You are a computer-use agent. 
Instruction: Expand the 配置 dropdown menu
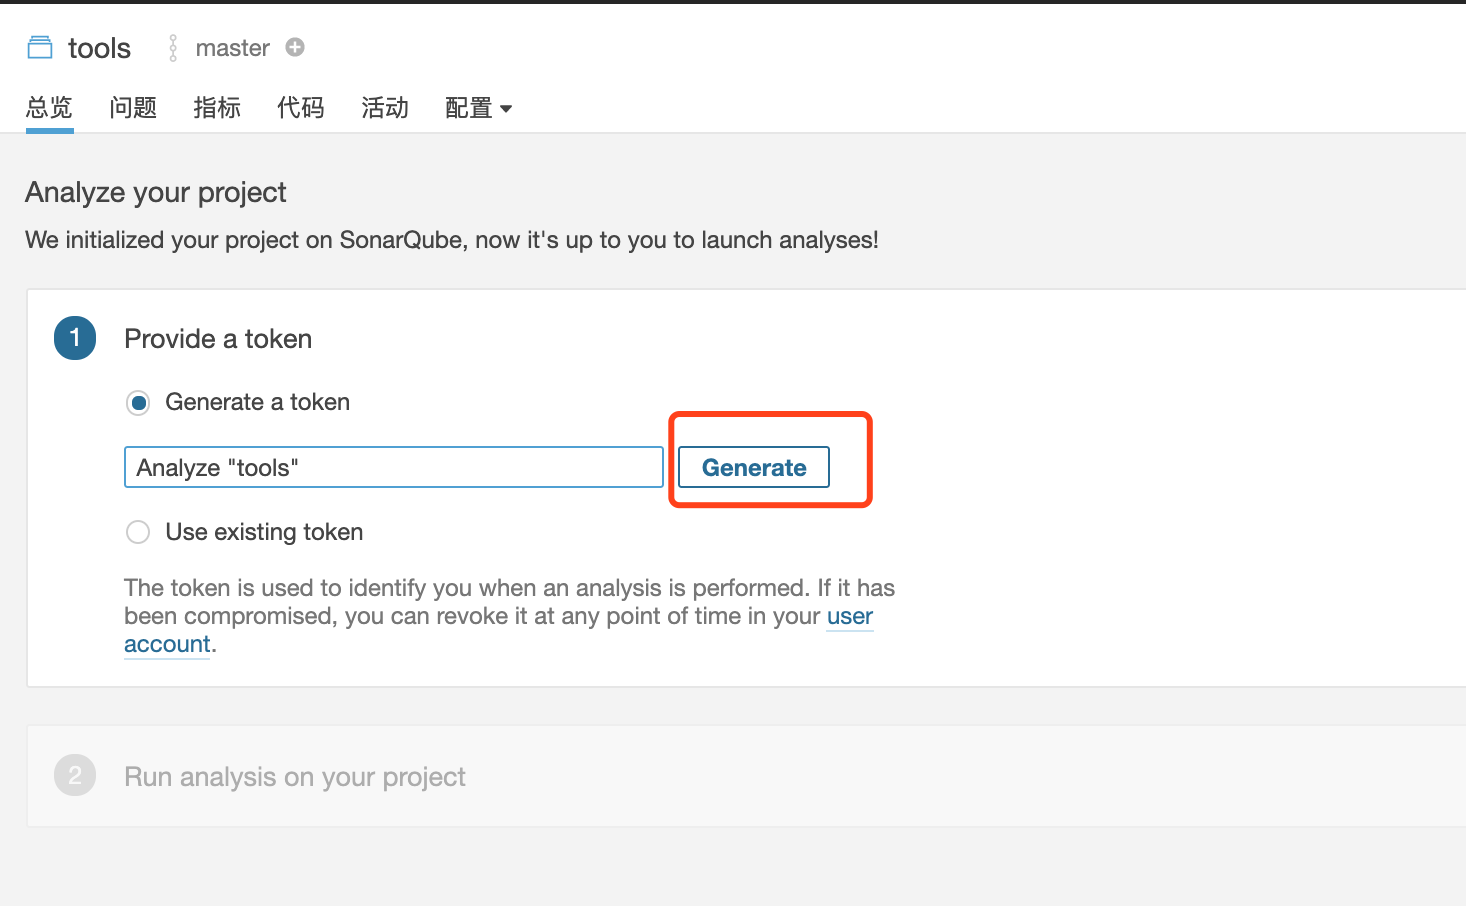(x=479, y=108)
